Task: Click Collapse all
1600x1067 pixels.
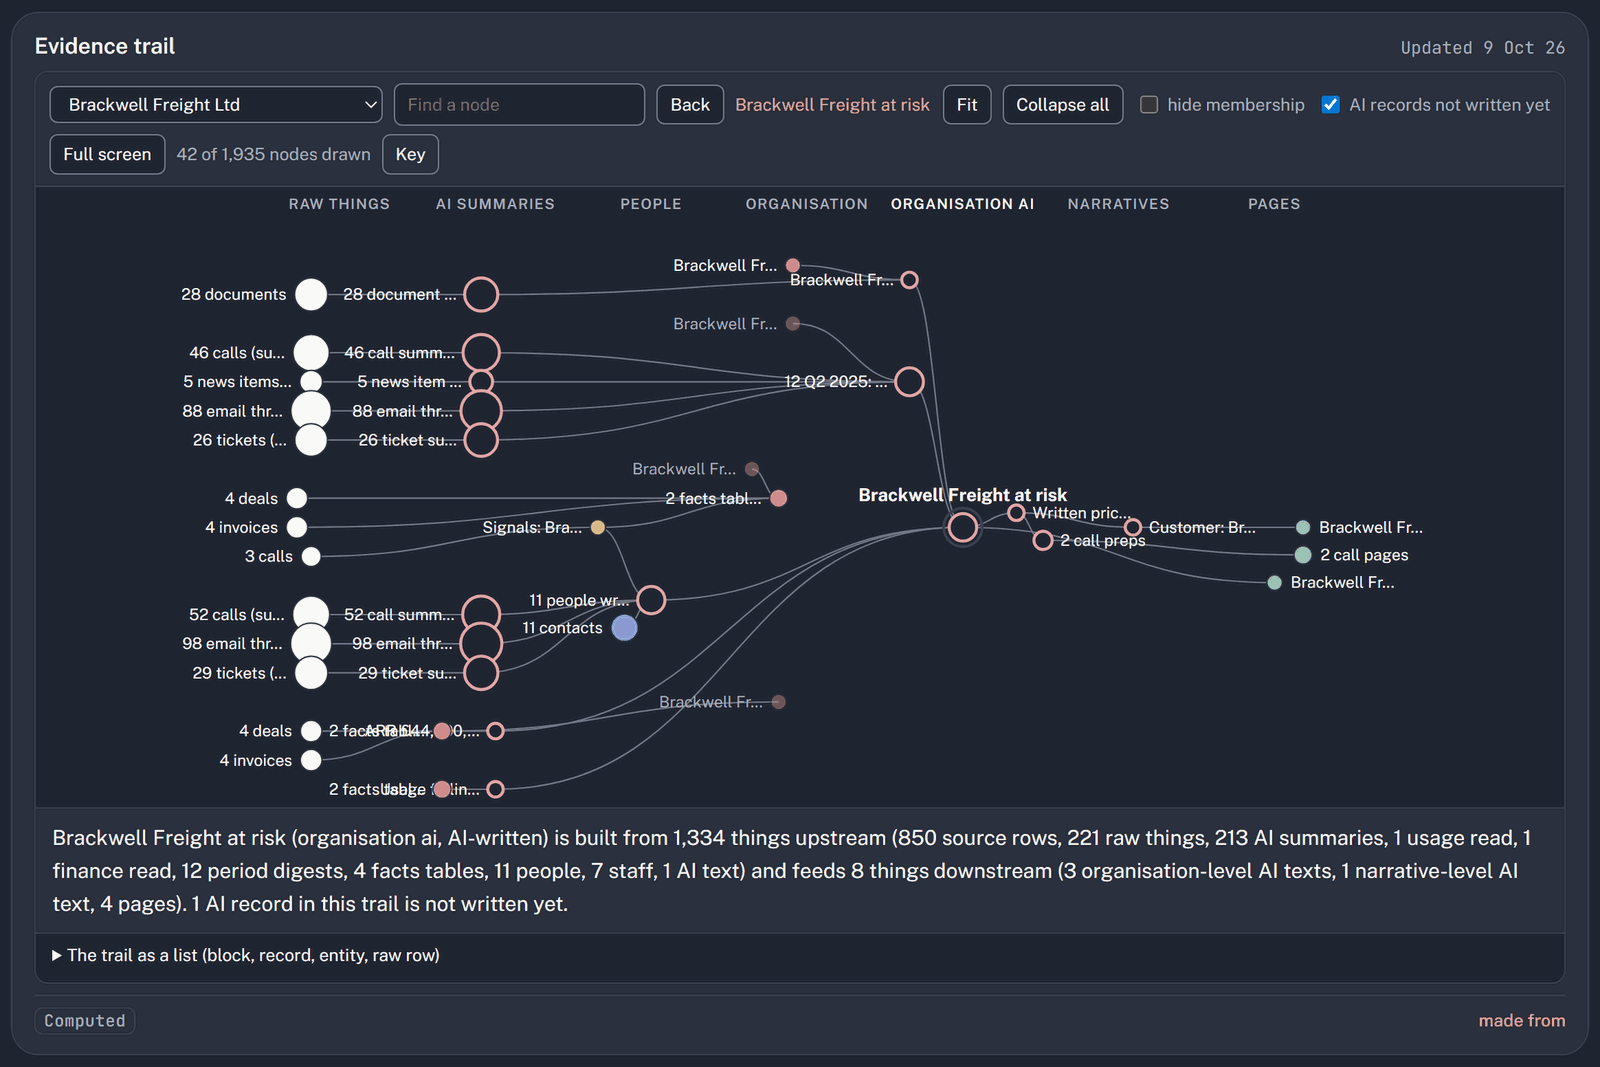Action: (x=1063, y=105)
